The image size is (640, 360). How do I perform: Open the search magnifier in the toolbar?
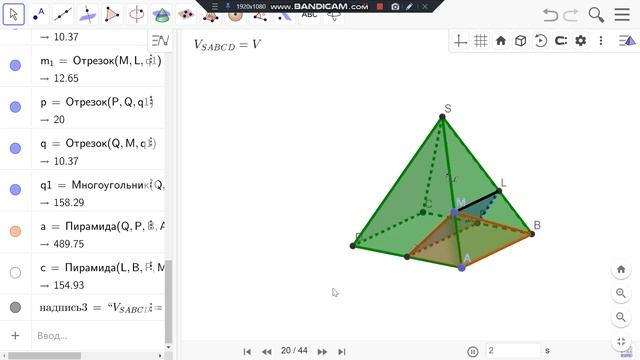pos(596,15)
